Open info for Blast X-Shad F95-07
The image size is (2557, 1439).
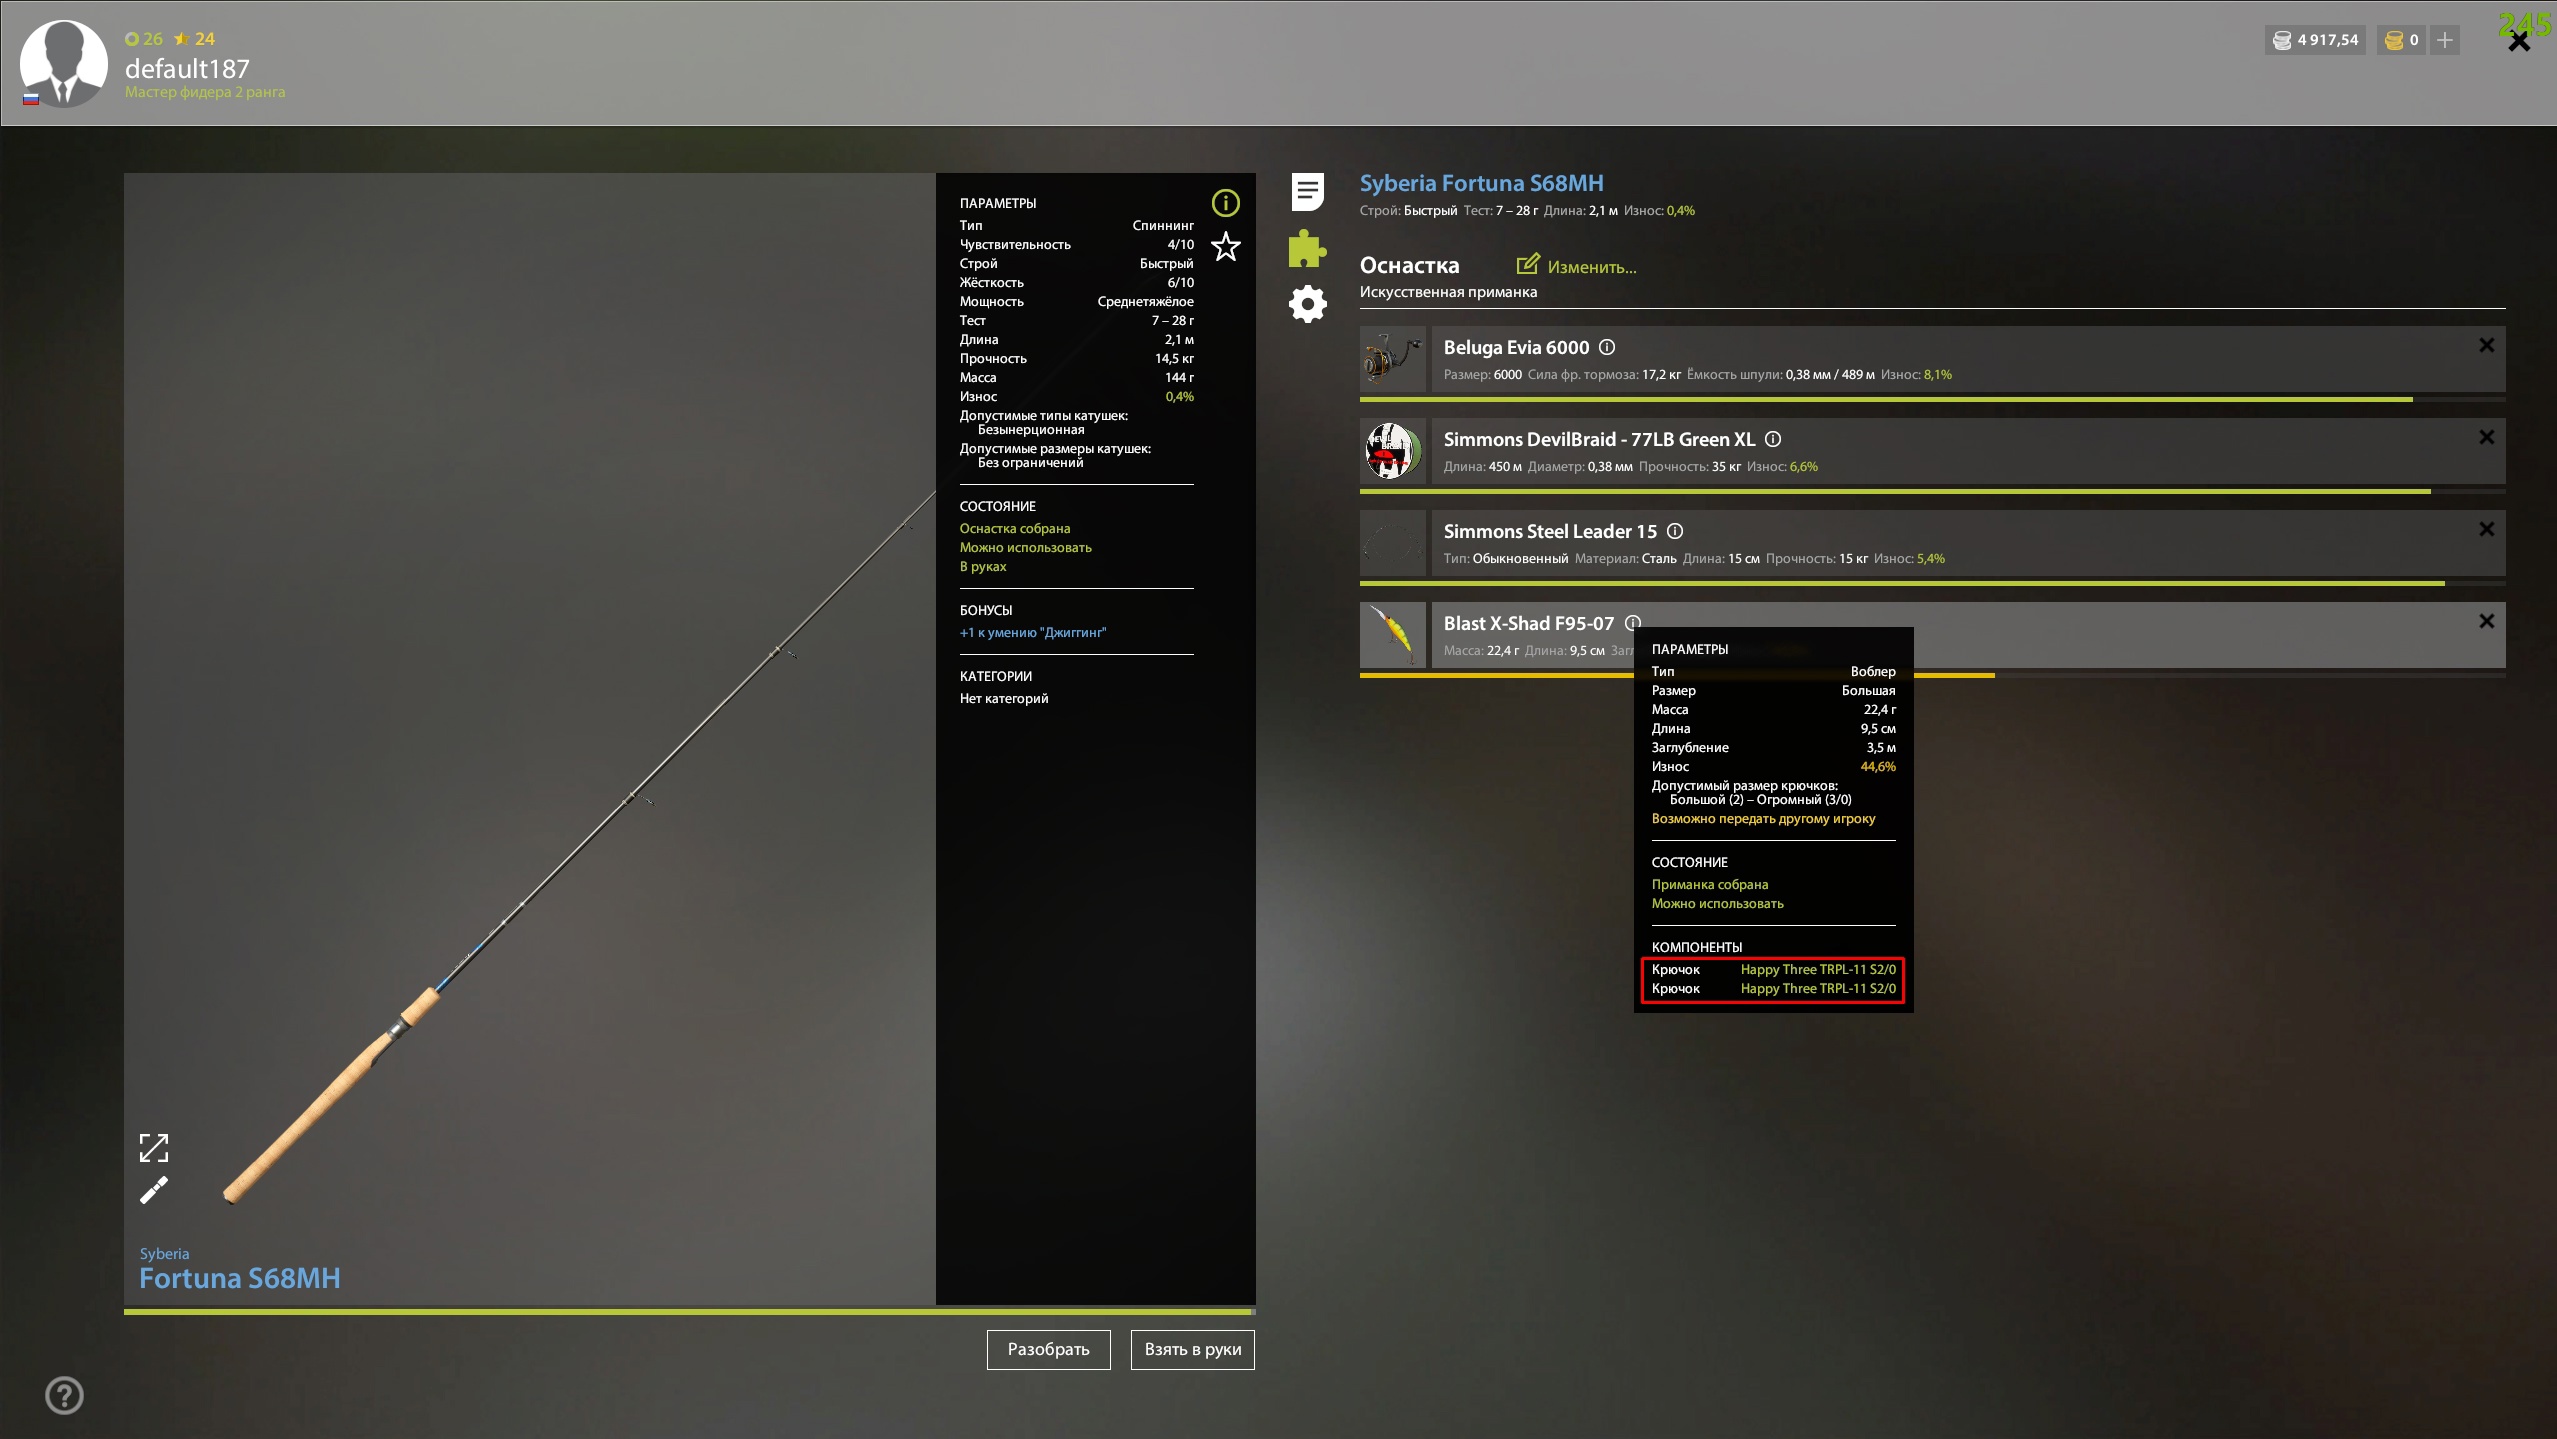point(1632,623)
